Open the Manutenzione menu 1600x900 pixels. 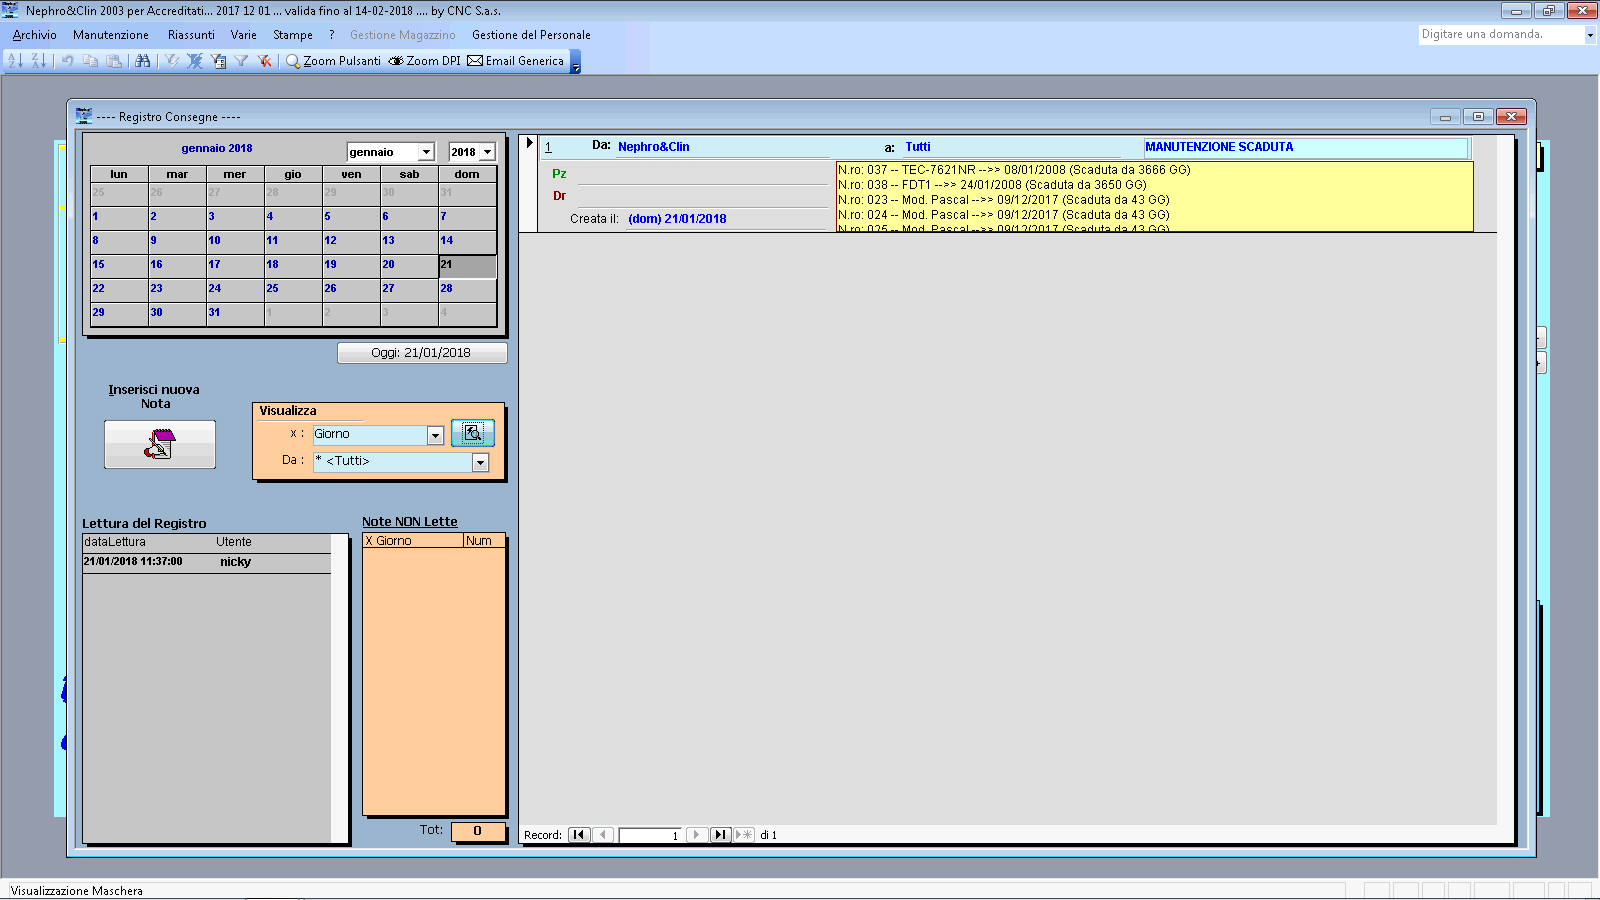pos(110,35)
